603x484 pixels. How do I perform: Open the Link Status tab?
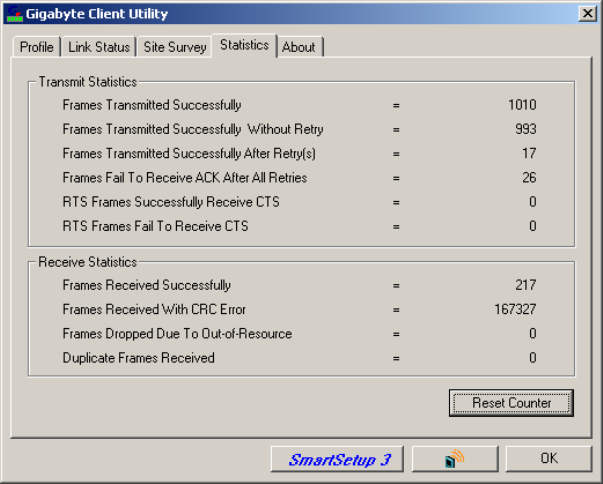pos(99,47)
